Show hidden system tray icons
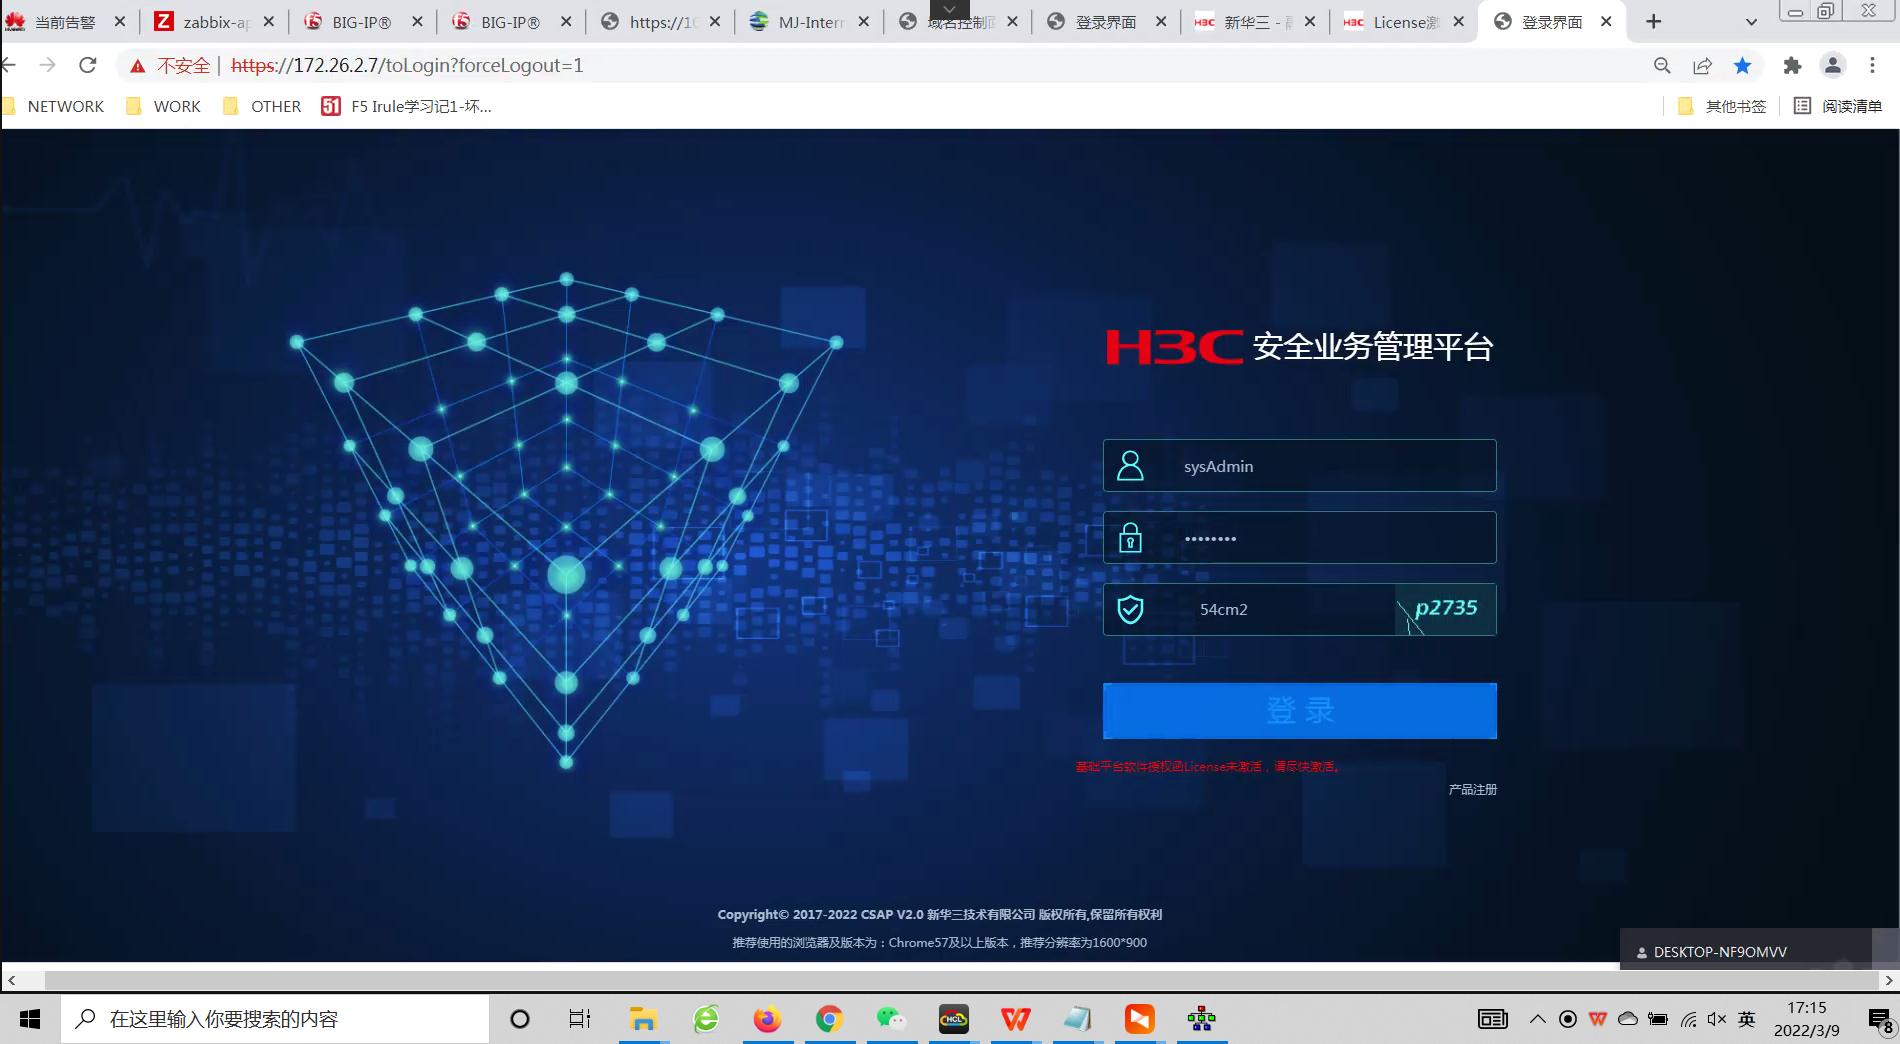The width and height of the screenshot is (1900, 1044). click(x=1538, y=1019)
